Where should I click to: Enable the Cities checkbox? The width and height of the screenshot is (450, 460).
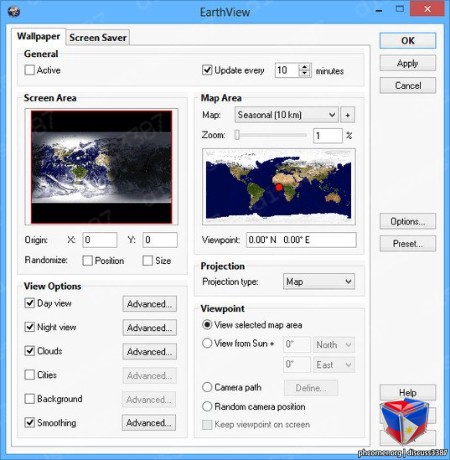pyautogui.click(x=30, y=375)
